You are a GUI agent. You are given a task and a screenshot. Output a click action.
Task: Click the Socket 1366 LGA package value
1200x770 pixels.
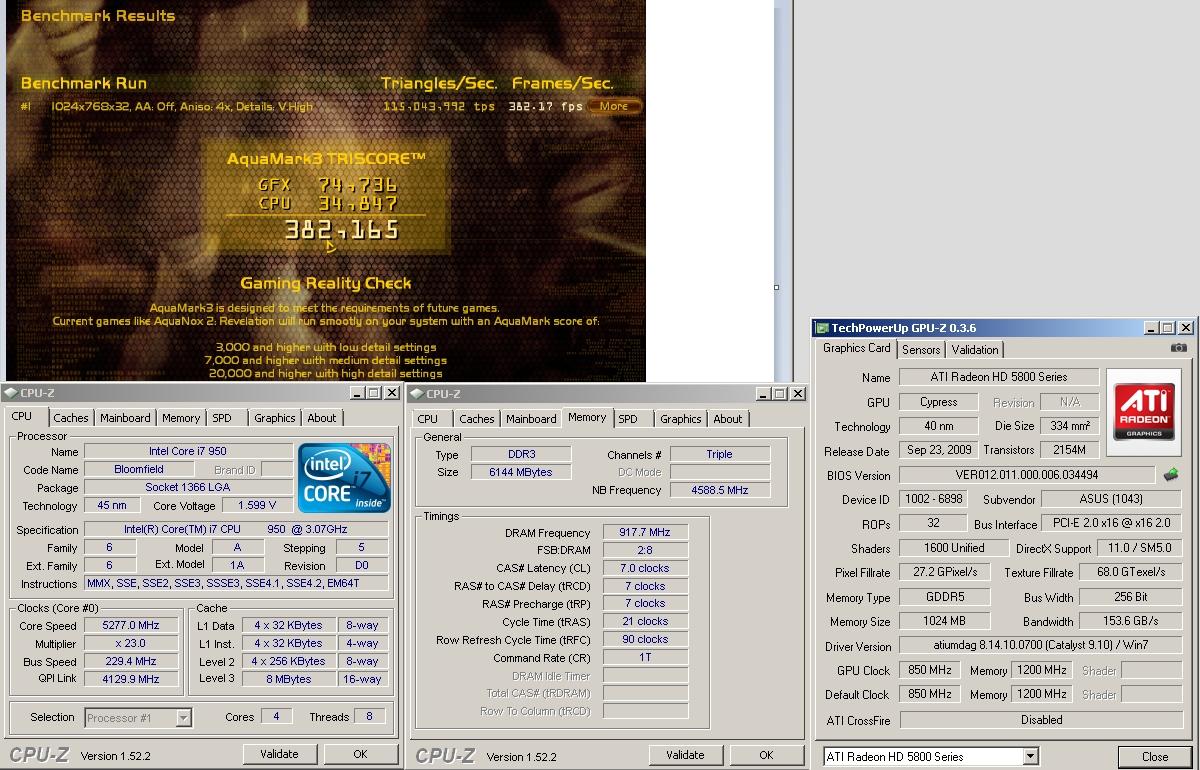point(188,488)
